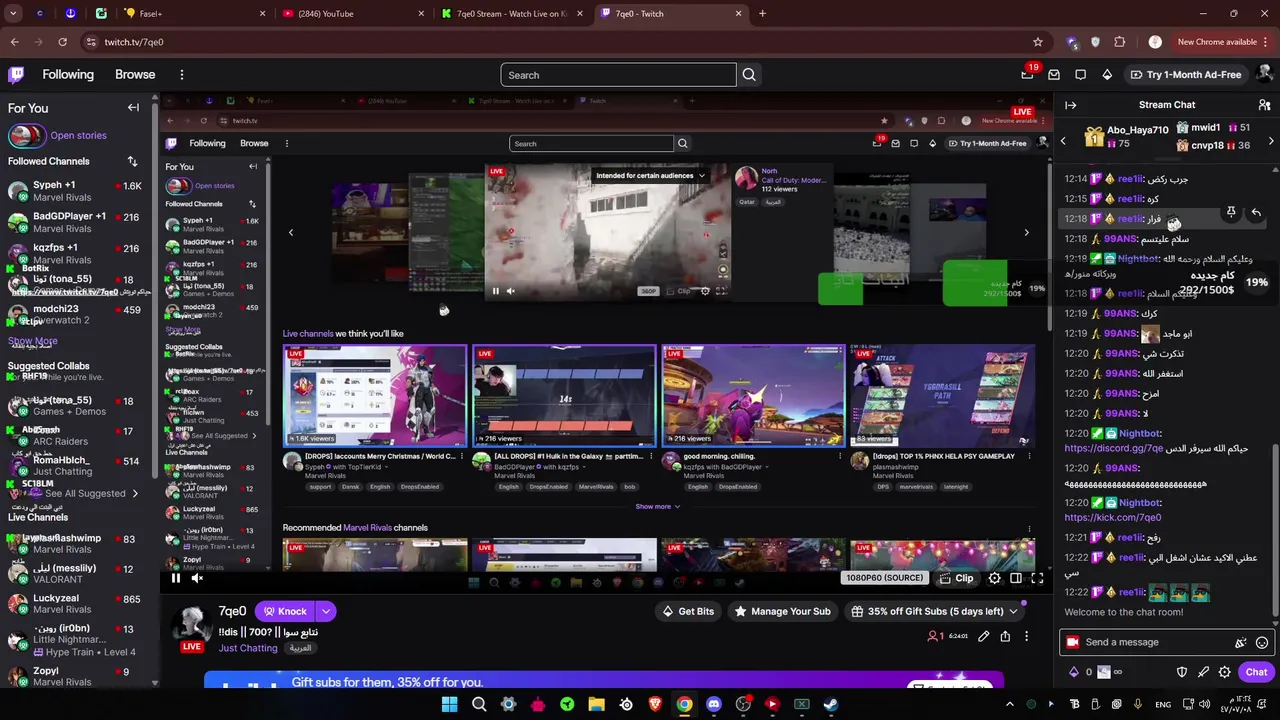This screenshot has width=1280, height=720.
Task: Open the Steam taskbar icon
Action: [830, 704]
